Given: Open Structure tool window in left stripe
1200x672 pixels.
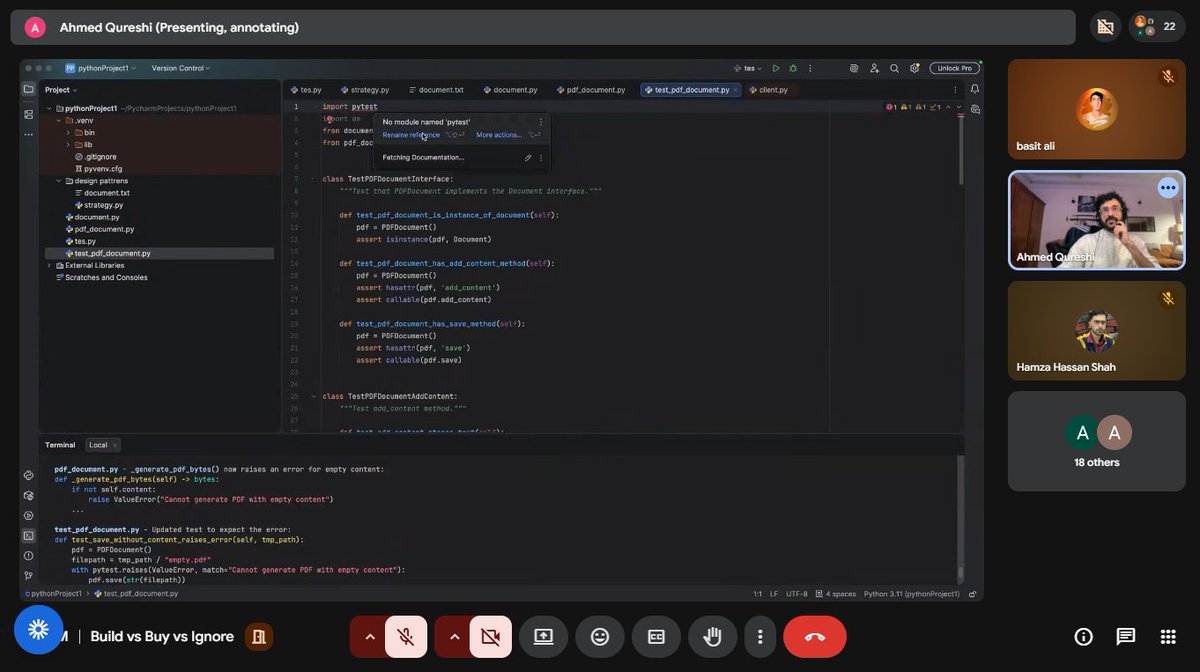Looking at the screenshot, I should point(28,113).
